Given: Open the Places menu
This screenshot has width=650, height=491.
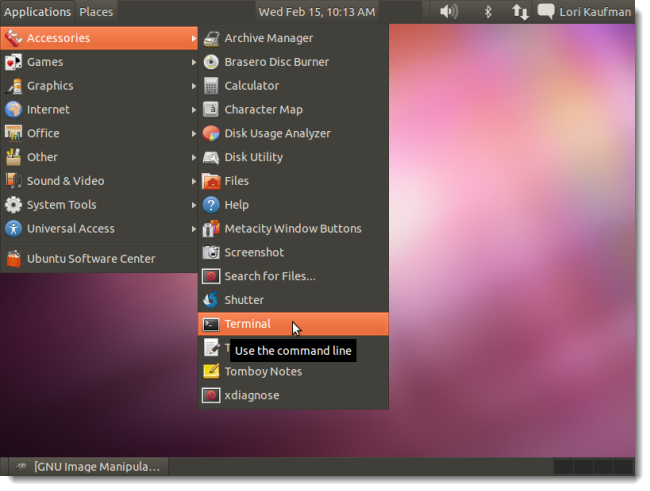Looking at the screenshot, I should pyautogui.click(x=96, y=12).
